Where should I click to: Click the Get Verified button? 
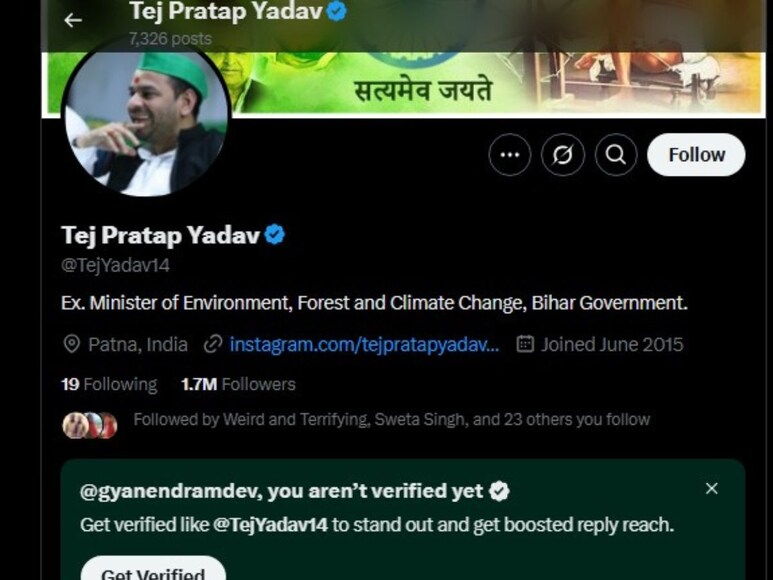pyautogui.click(x=153, y=569)
